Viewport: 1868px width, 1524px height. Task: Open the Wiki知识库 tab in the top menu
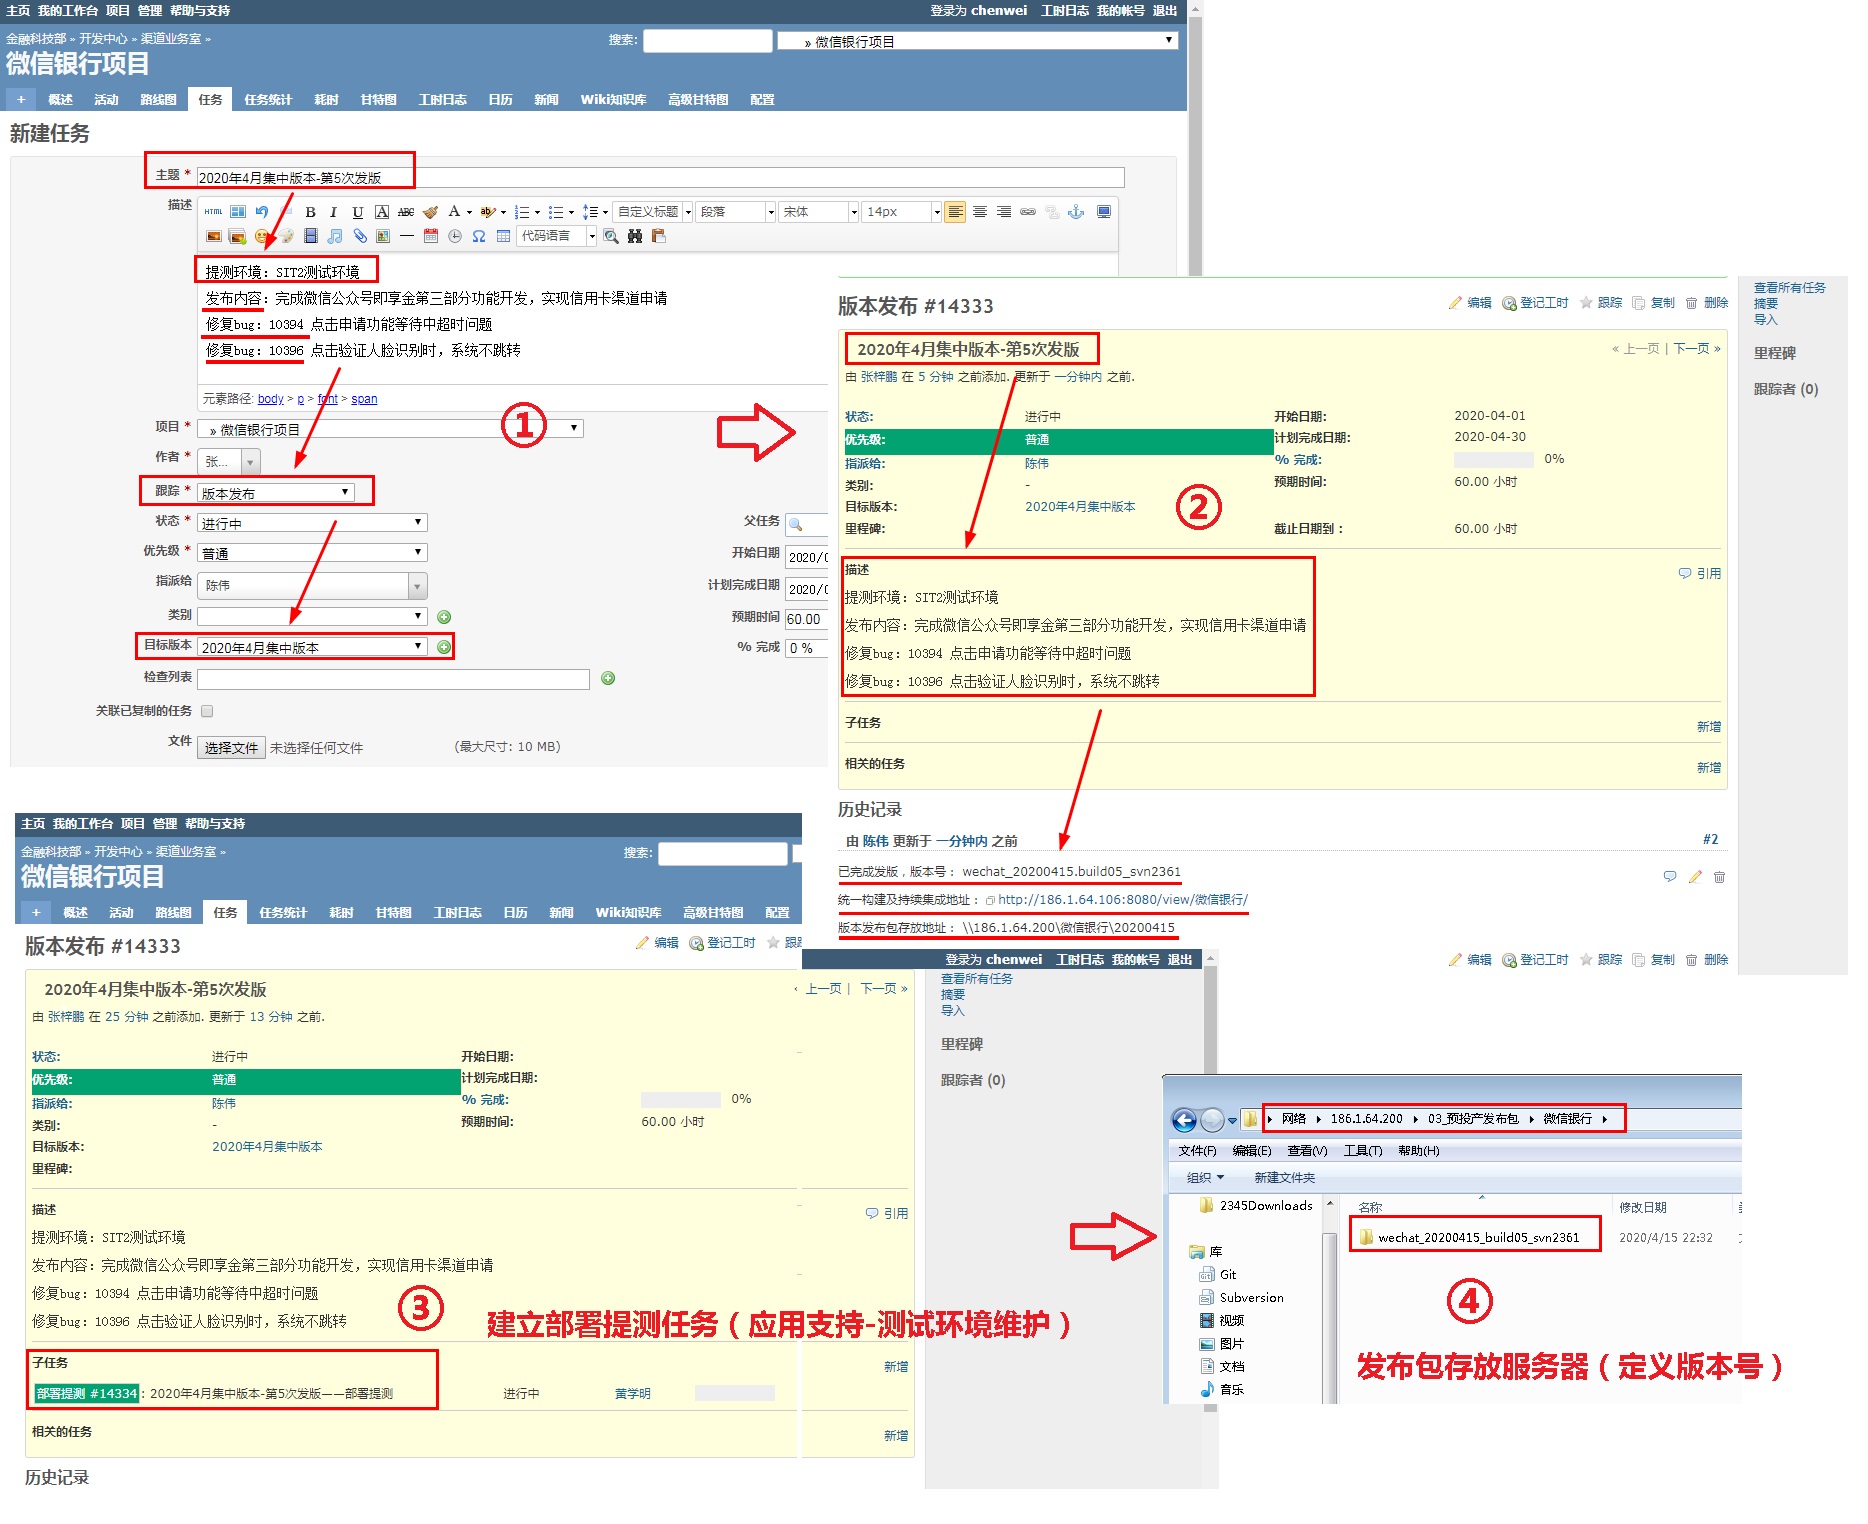coord(613,99)
